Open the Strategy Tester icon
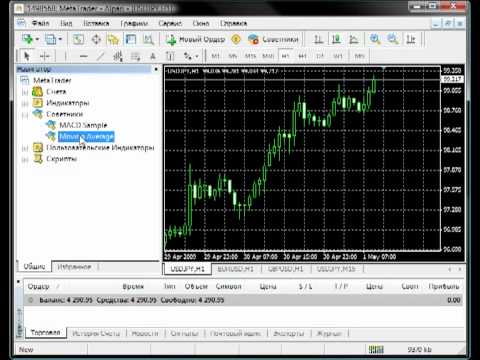This screenshot has height=360, width=480. click(148, 39)
